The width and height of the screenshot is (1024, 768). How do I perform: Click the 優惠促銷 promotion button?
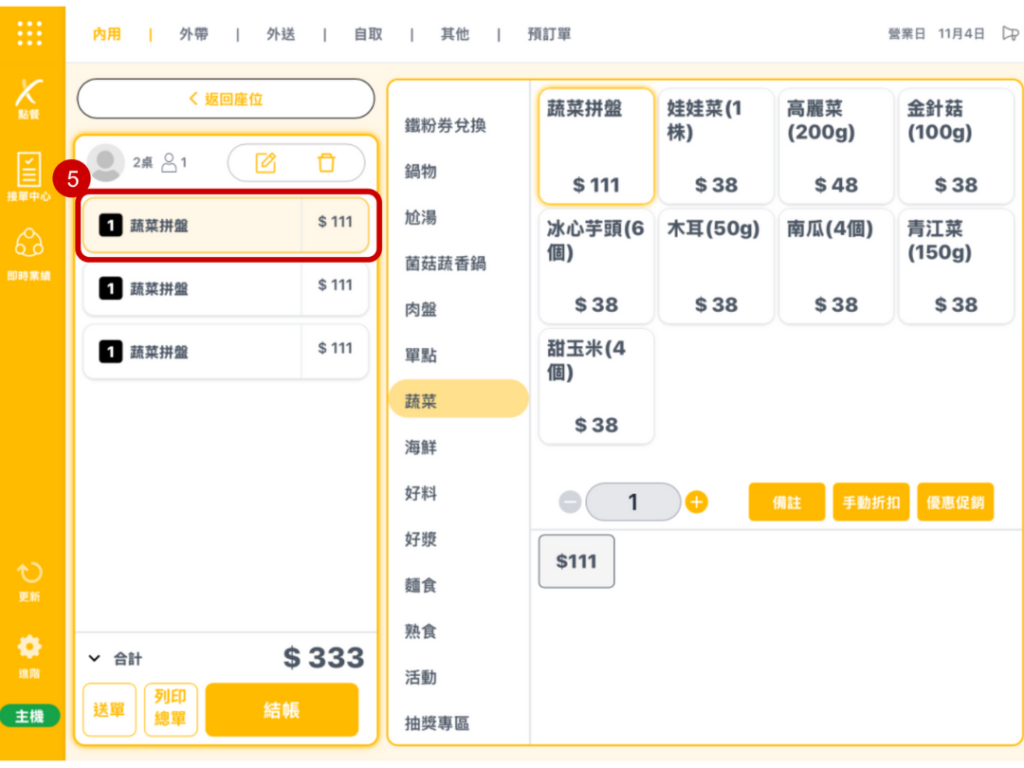(x=955, y=502)
